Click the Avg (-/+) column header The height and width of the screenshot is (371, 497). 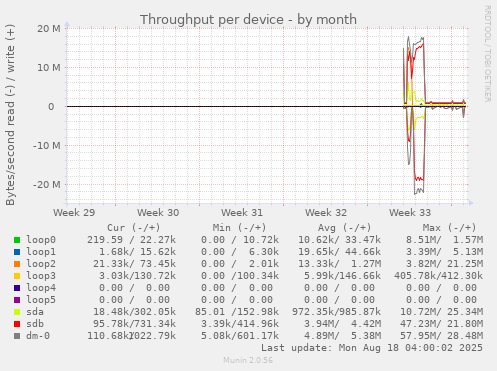344,228
